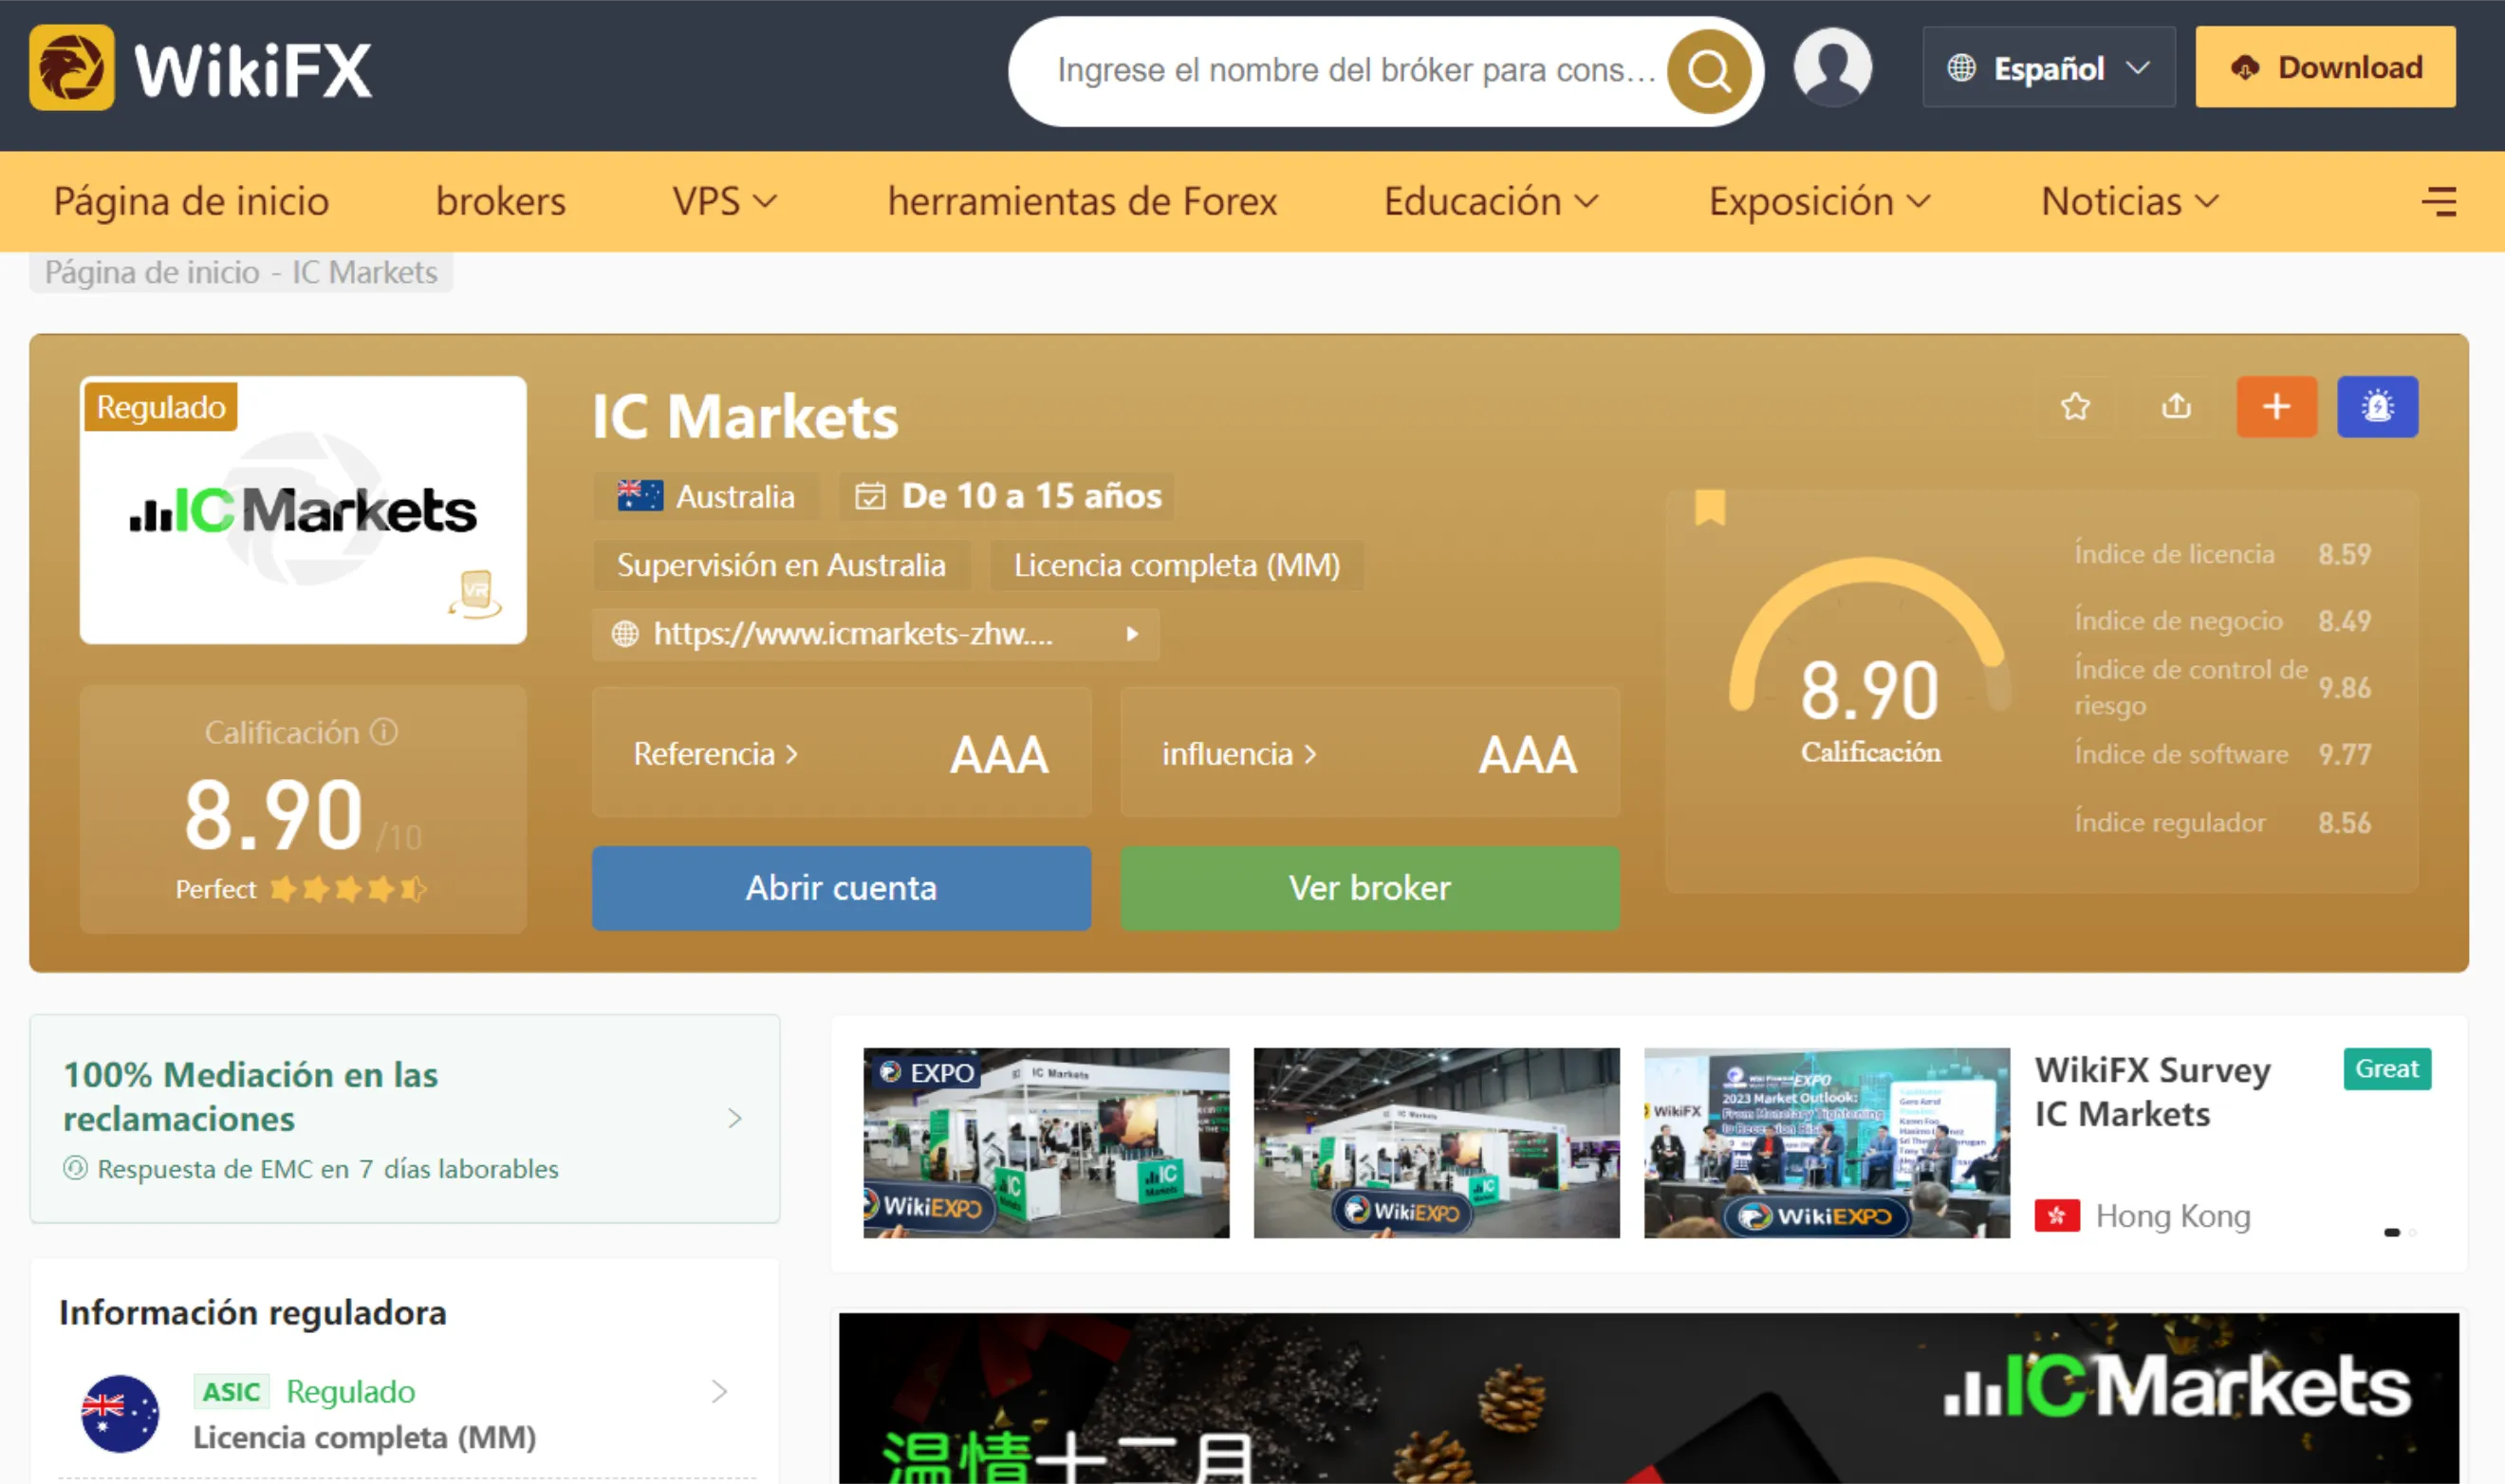Click the calendar years icon
Image resolution: width=2505 pixels, height=1484 pixels.
coord(870,496)
